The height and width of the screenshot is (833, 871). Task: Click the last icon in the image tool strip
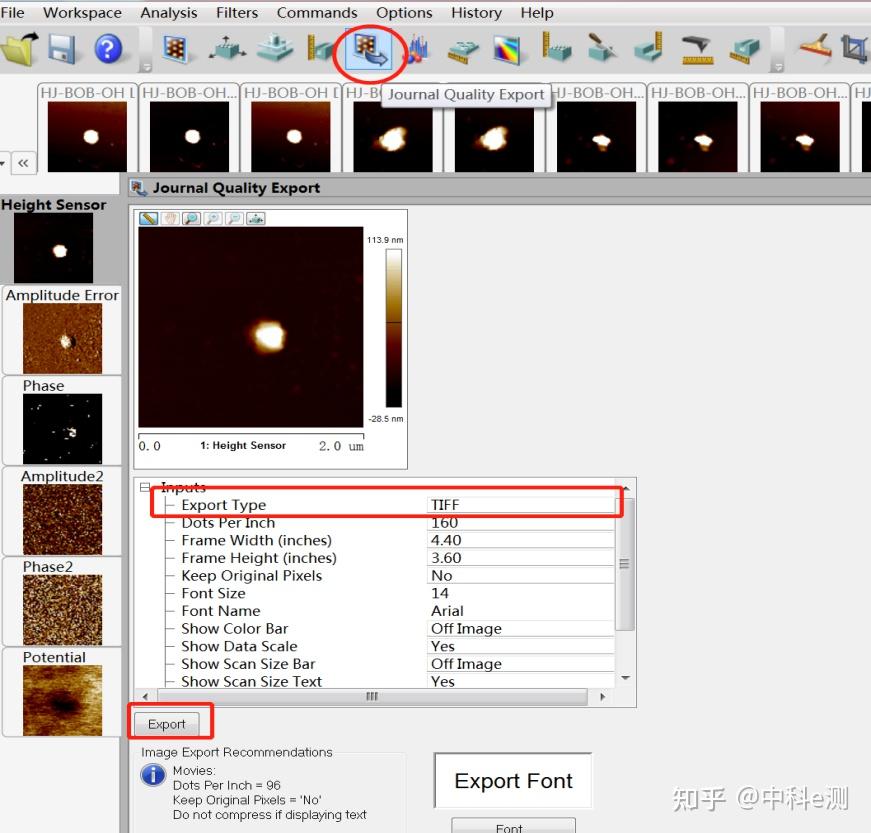[x=256, y=218]
